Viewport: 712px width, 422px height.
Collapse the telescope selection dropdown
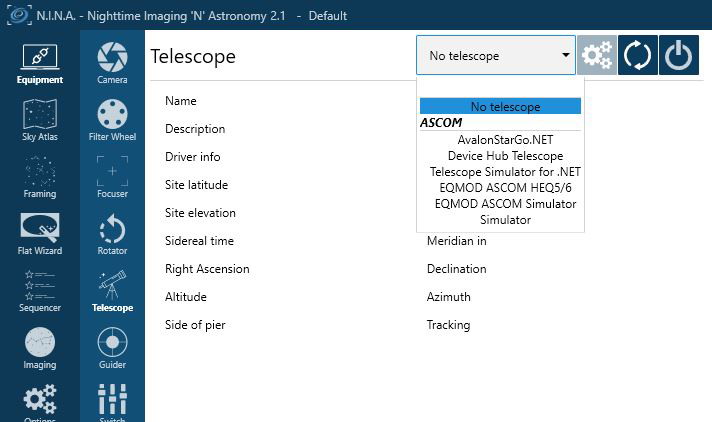coord(496,55)
